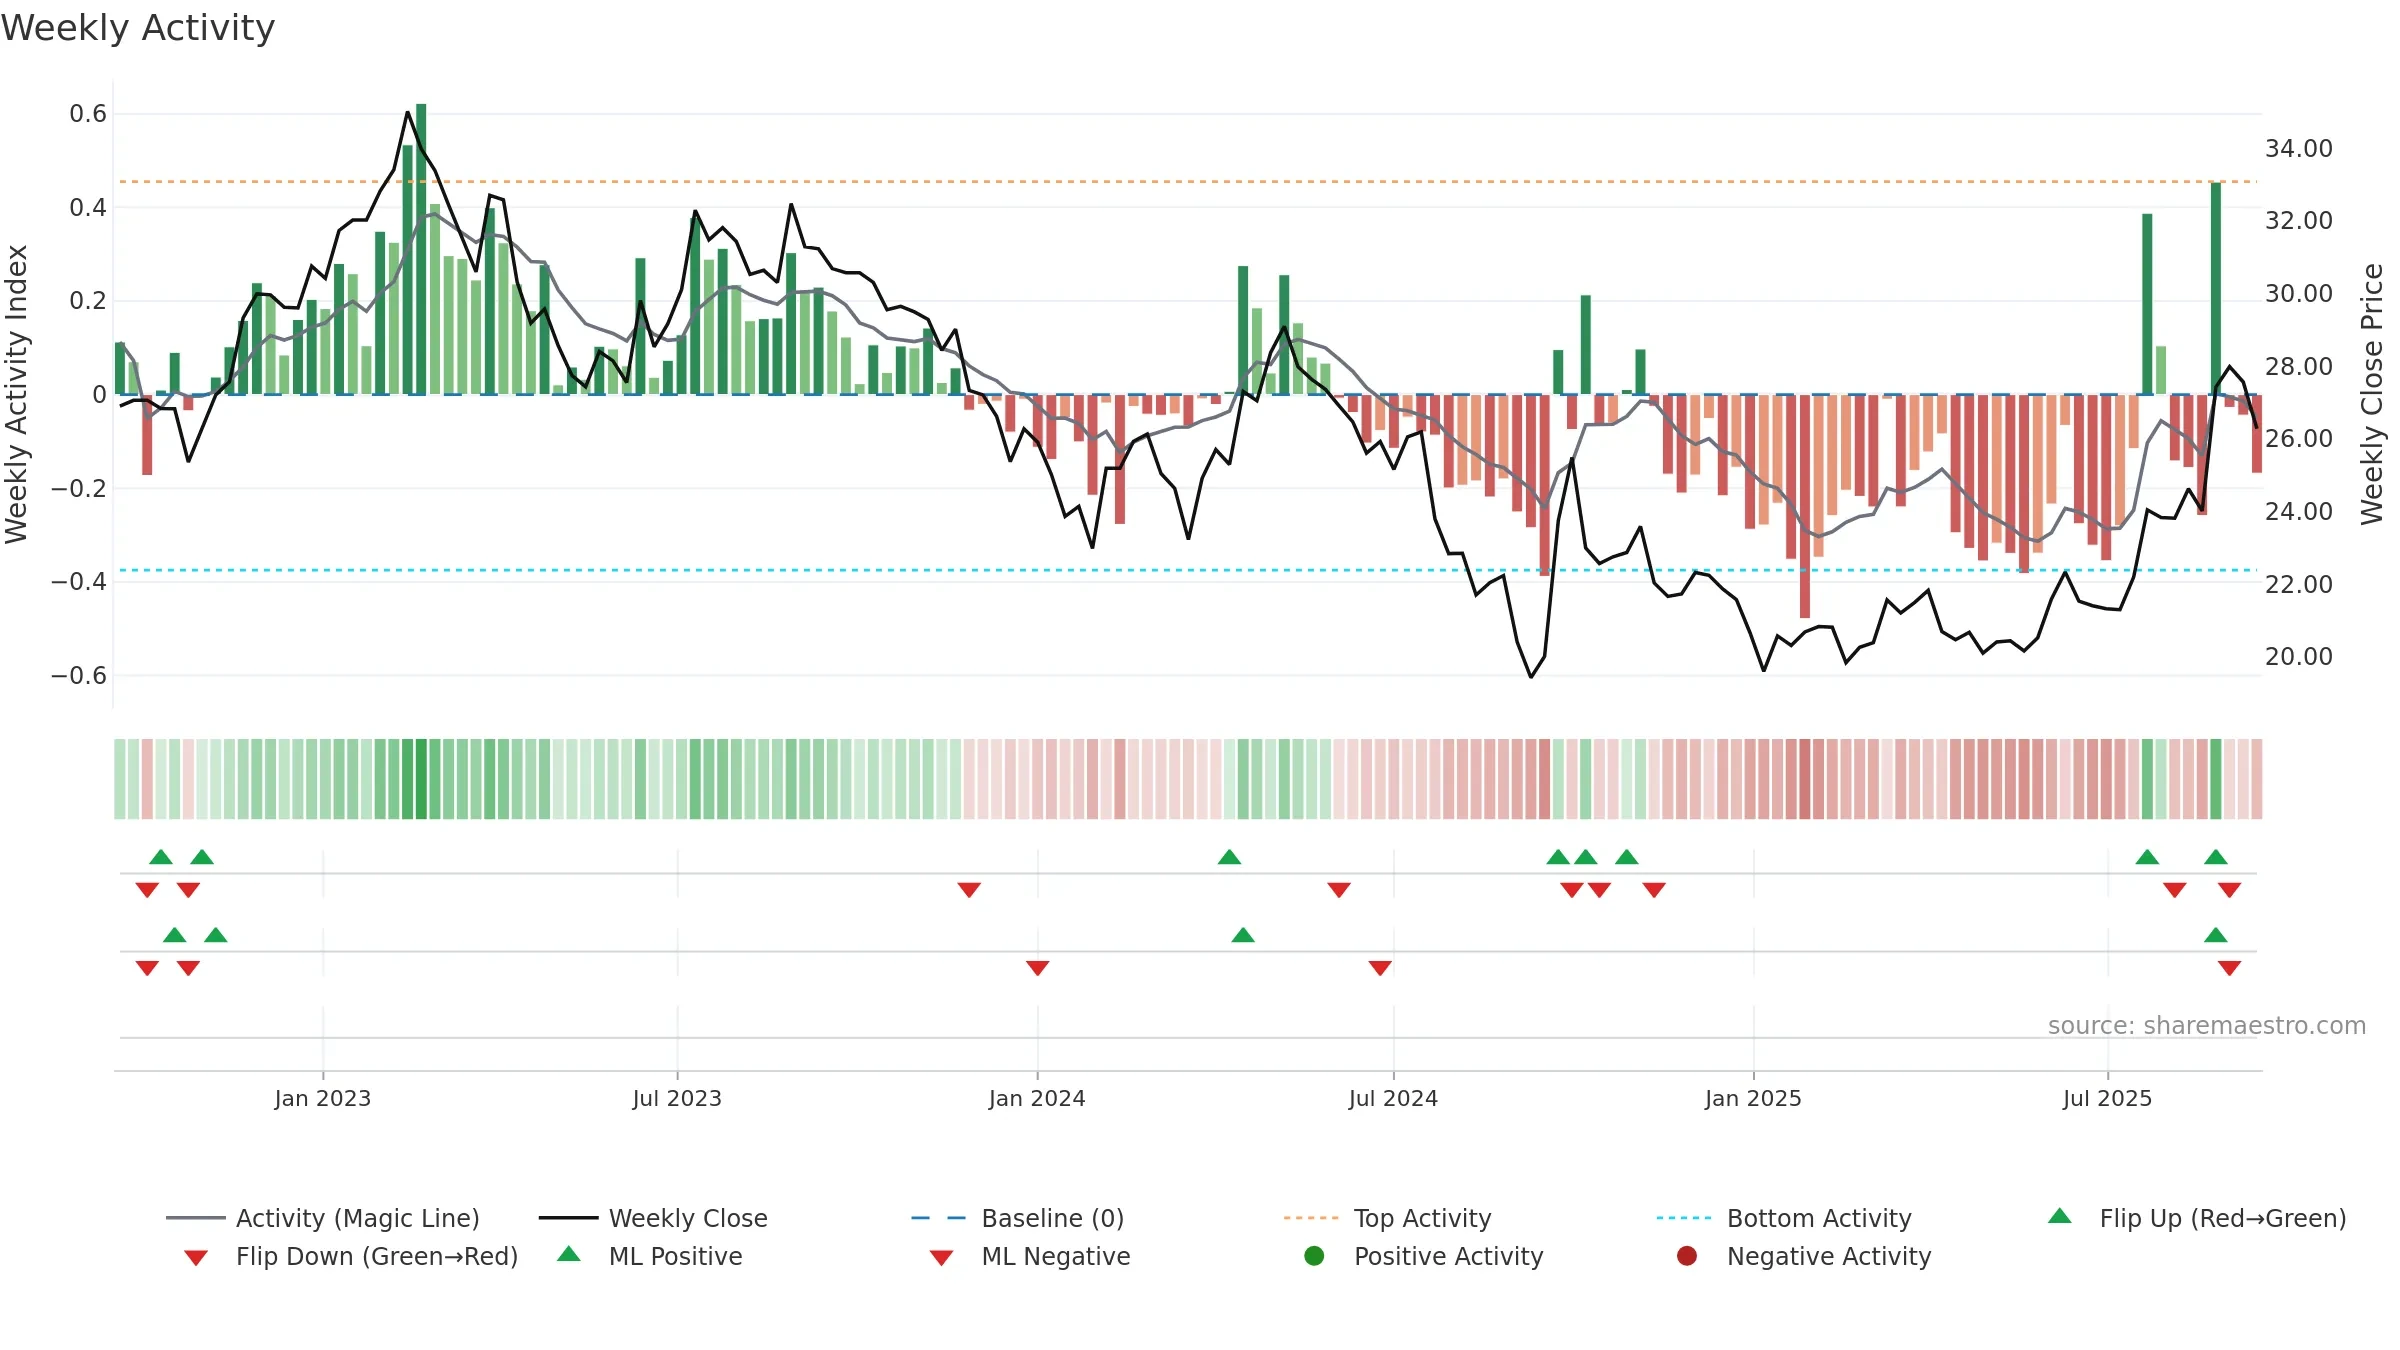
Task: Click the tallest green bar reaching 0.6 in early 2023
Action: 421,249
